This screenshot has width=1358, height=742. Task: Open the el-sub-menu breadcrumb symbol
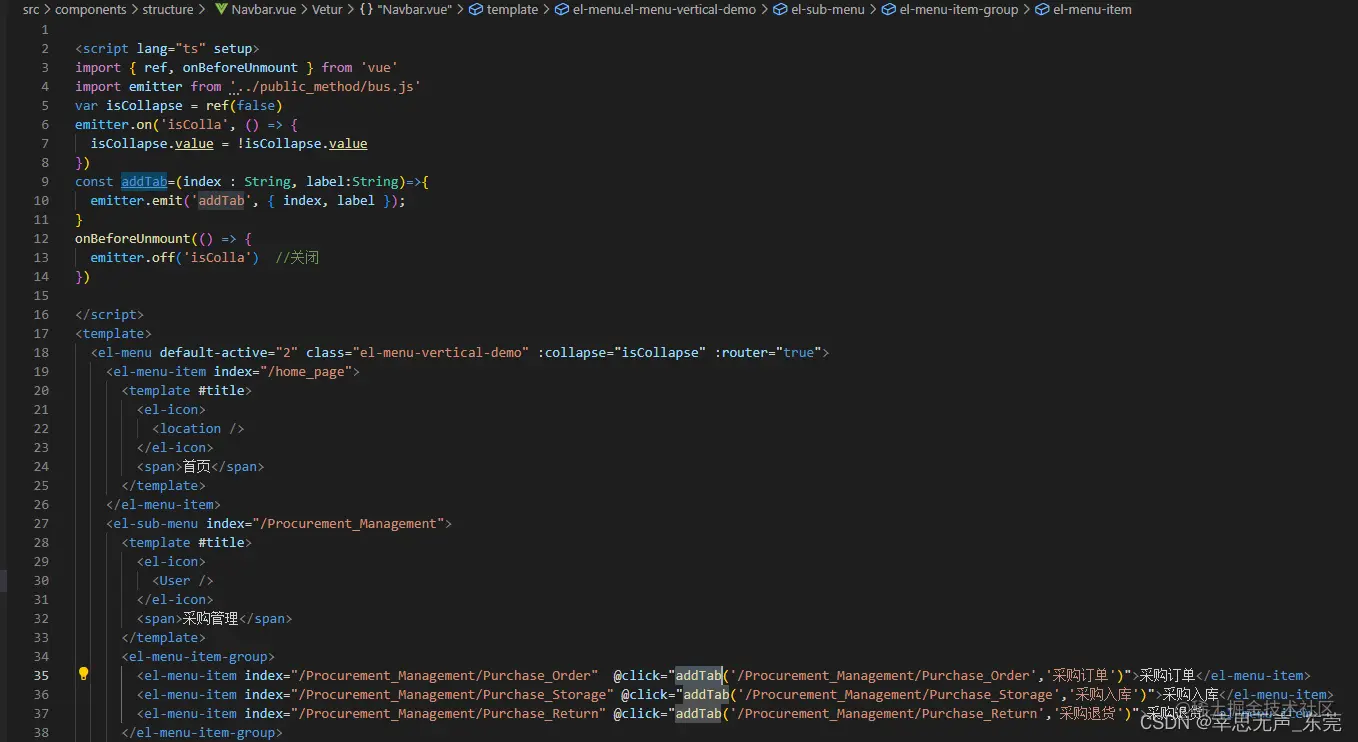pyautogui.click(x=820, y=9)
